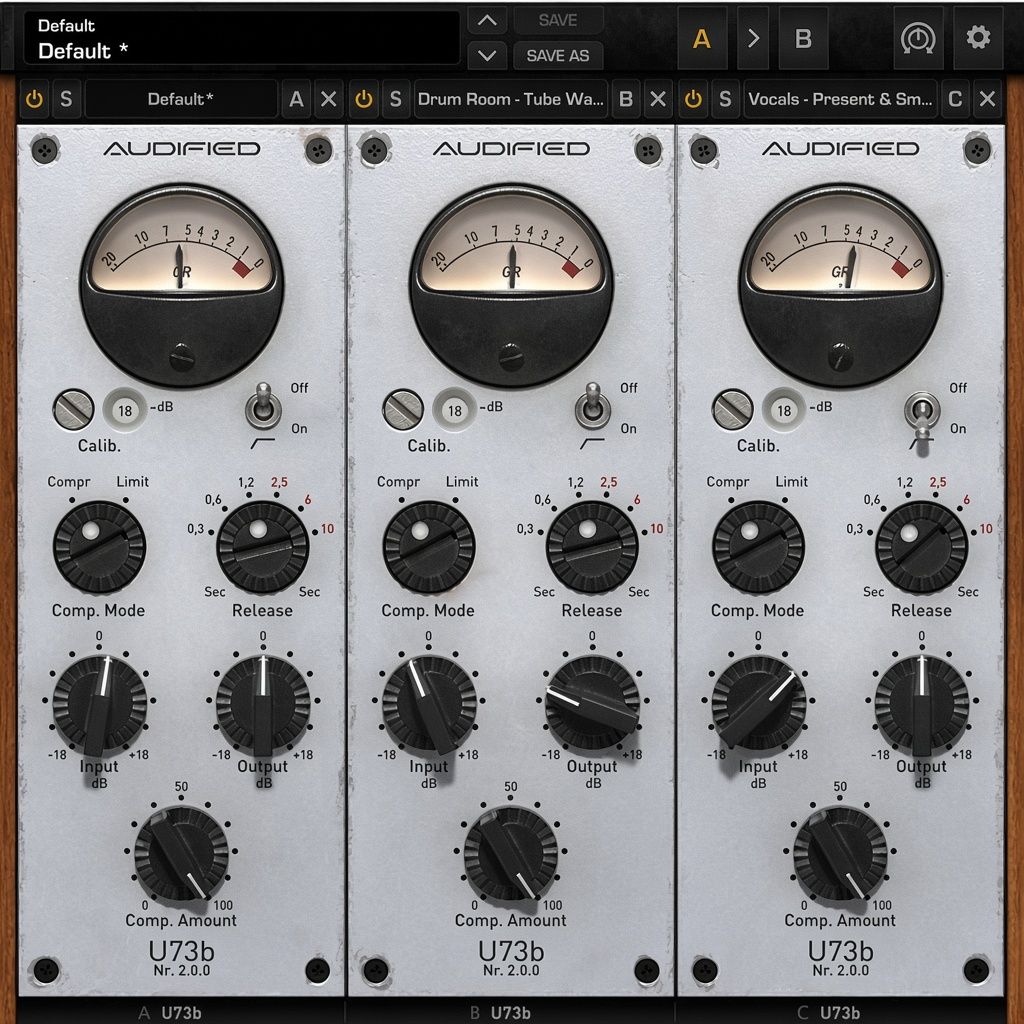The height and width of the screenshot is (1024, 1024).
Task: Click Release knob on unit C
Action: coord(921,547)
